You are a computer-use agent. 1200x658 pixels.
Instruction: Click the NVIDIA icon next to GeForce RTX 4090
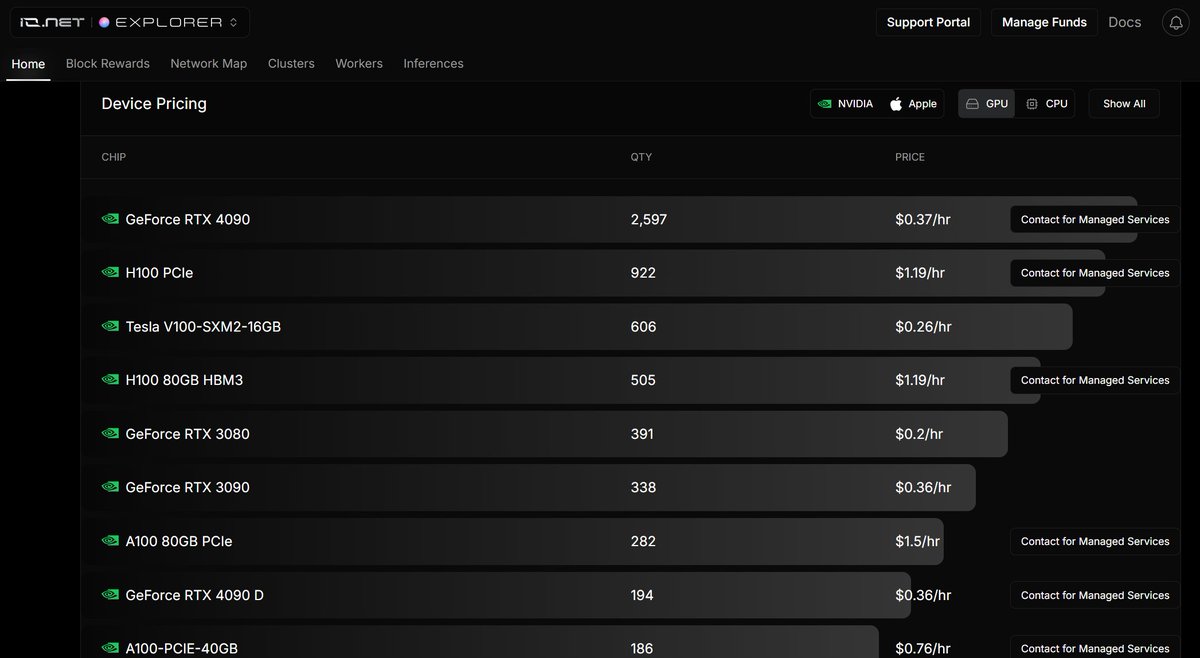[x=110, y=219]
